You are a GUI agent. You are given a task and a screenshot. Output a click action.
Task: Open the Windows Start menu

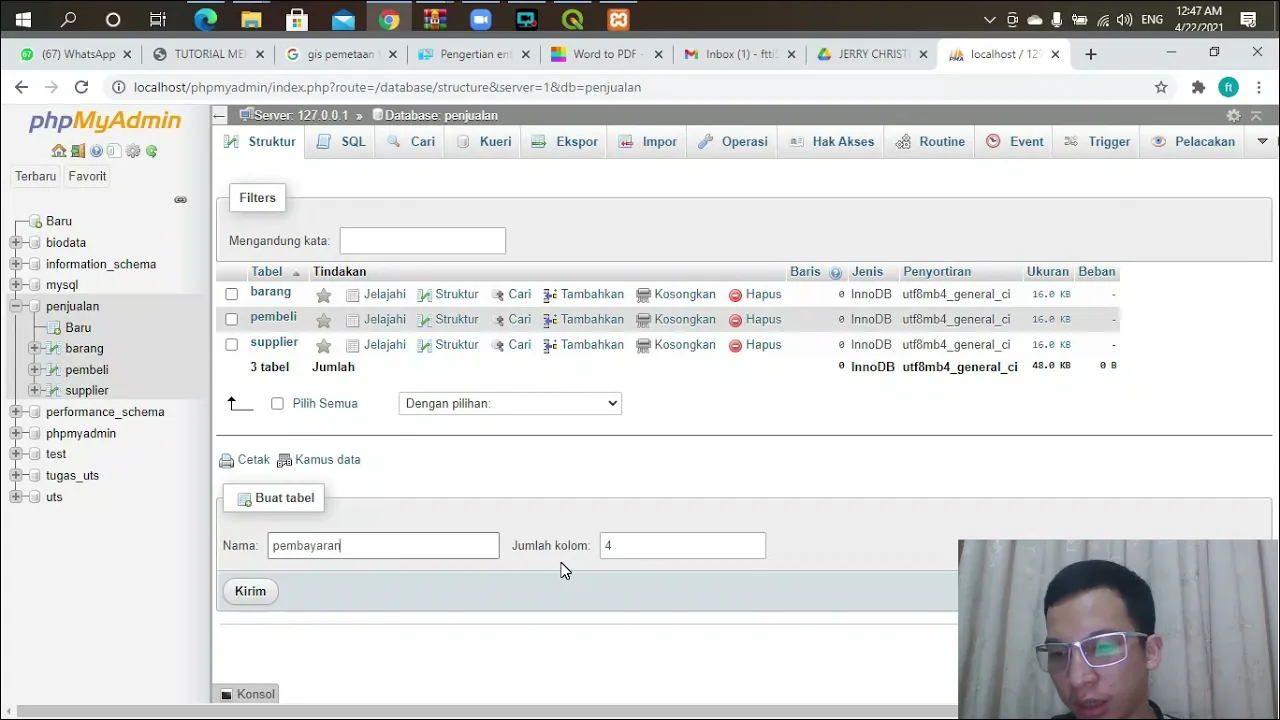coord(22,19)
